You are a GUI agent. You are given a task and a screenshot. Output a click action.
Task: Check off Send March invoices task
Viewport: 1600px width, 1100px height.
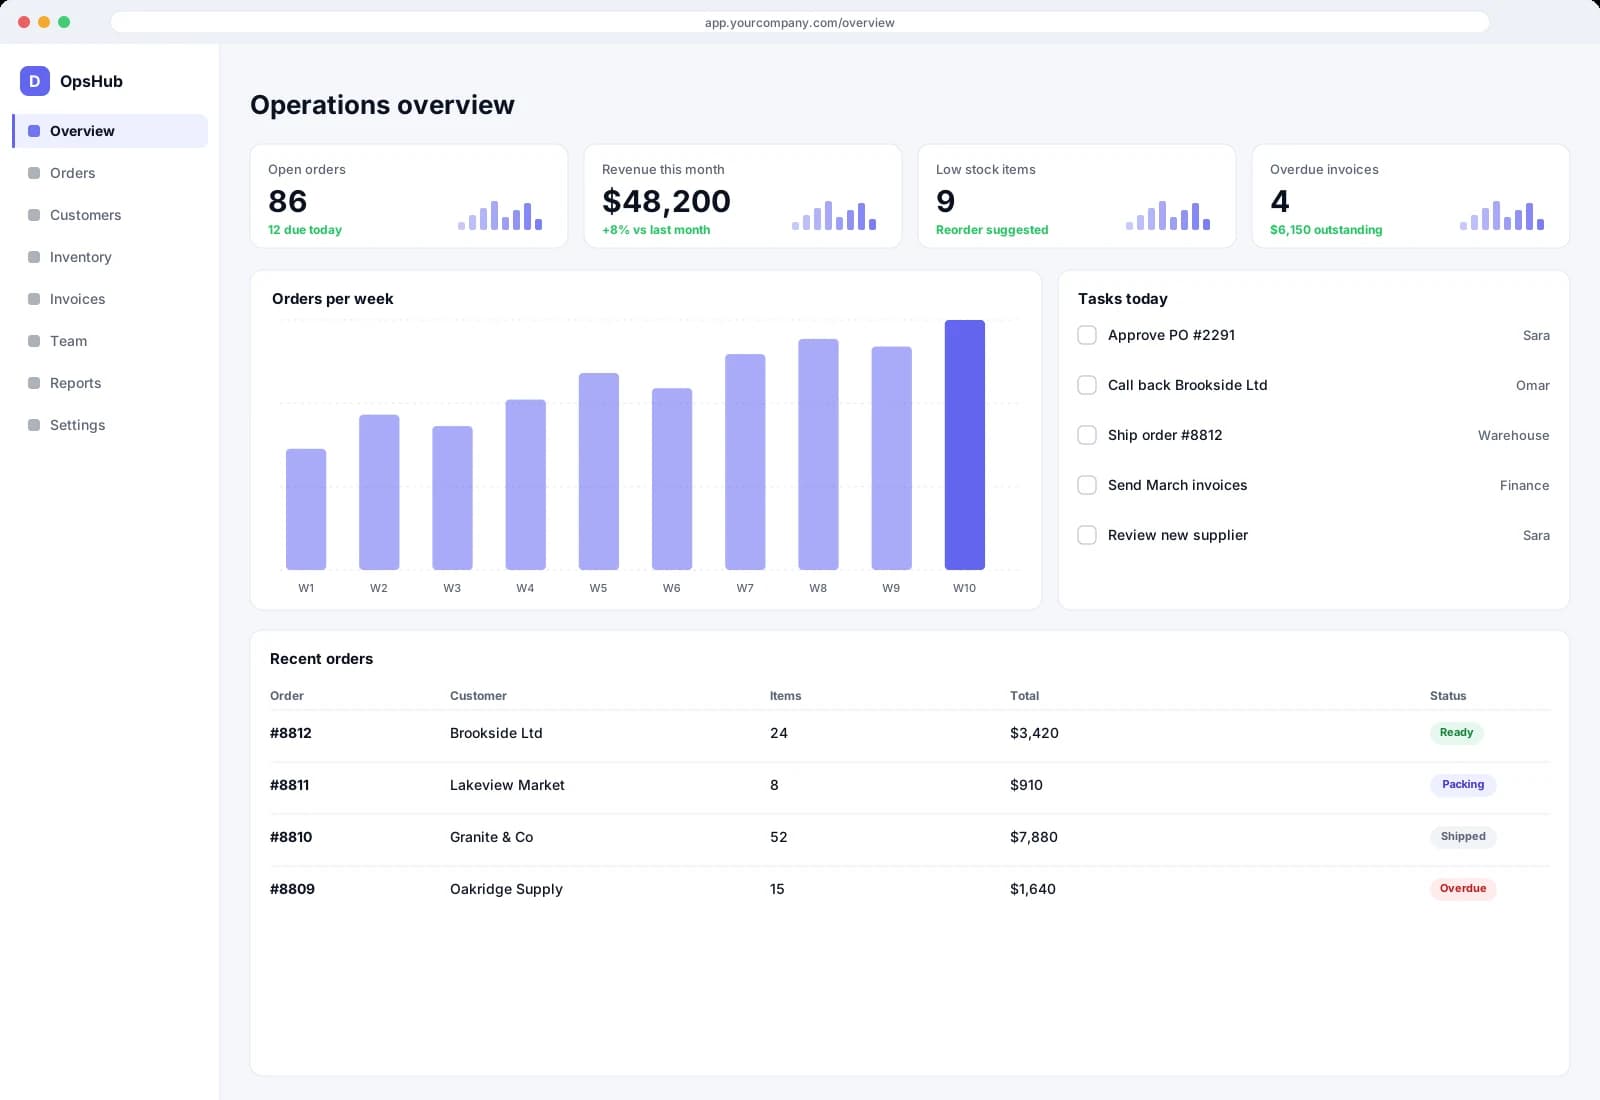[1087, 485]
